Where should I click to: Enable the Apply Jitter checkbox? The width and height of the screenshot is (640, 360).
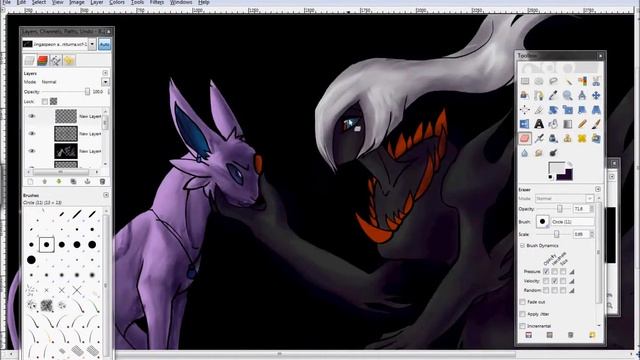click(x=522, y=314)
